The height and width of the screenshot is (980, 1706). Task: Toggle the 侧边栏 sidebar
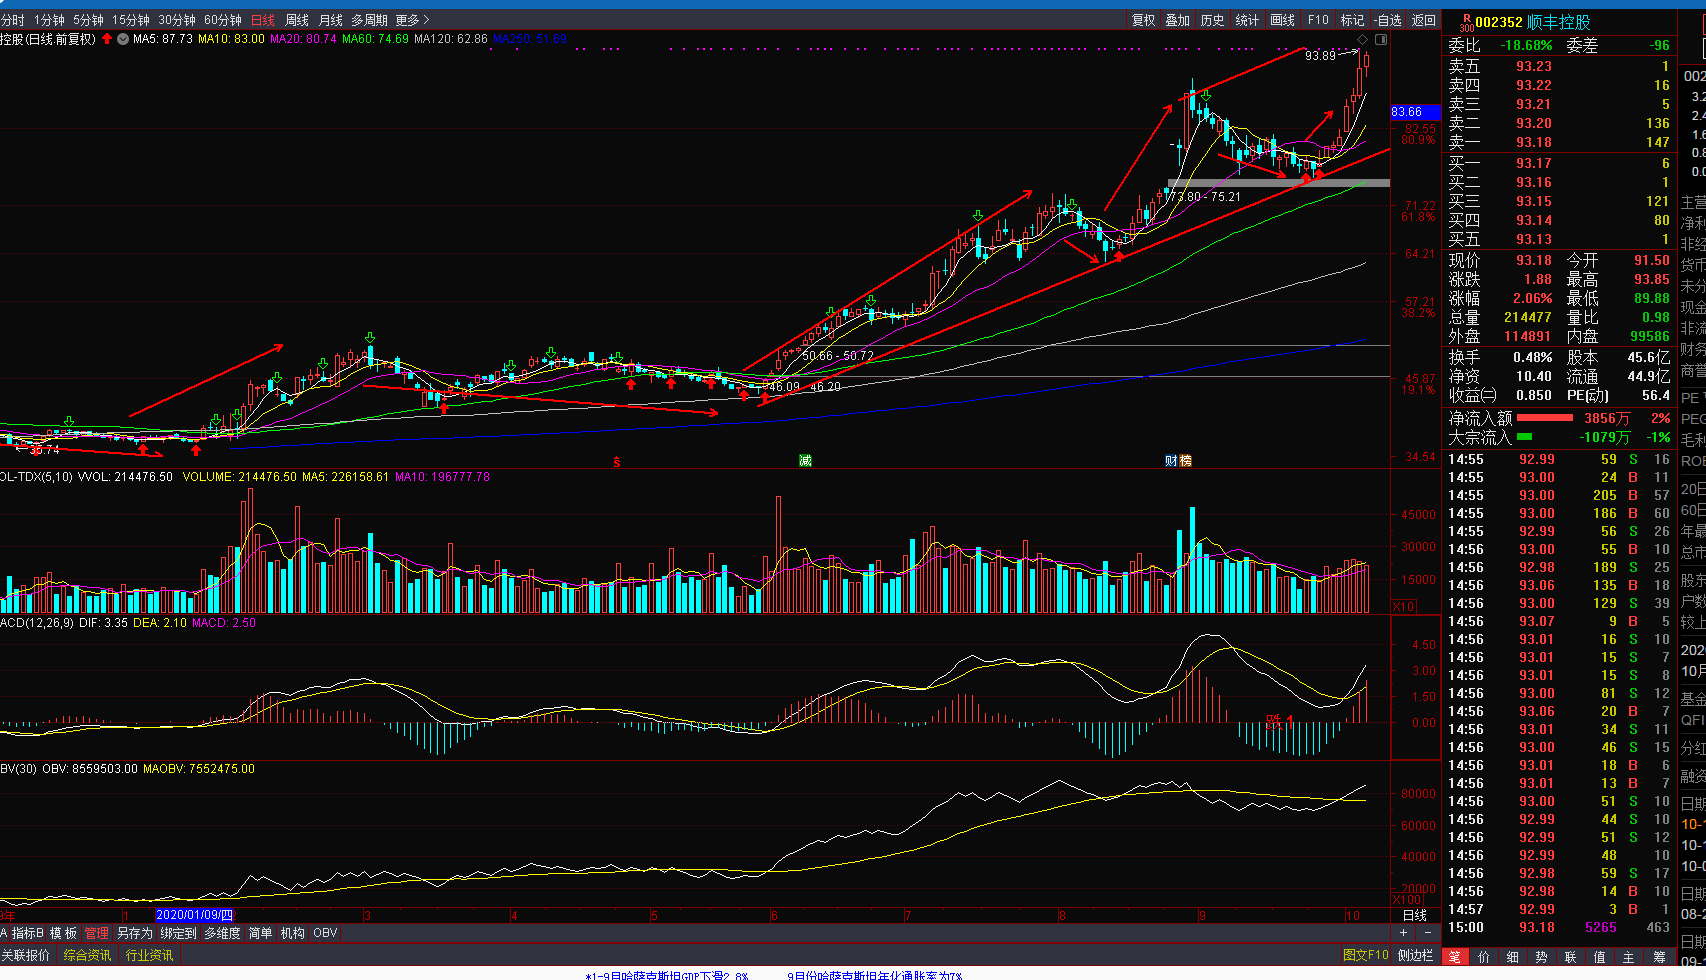pyautogui.click(x=1415, y=955)
